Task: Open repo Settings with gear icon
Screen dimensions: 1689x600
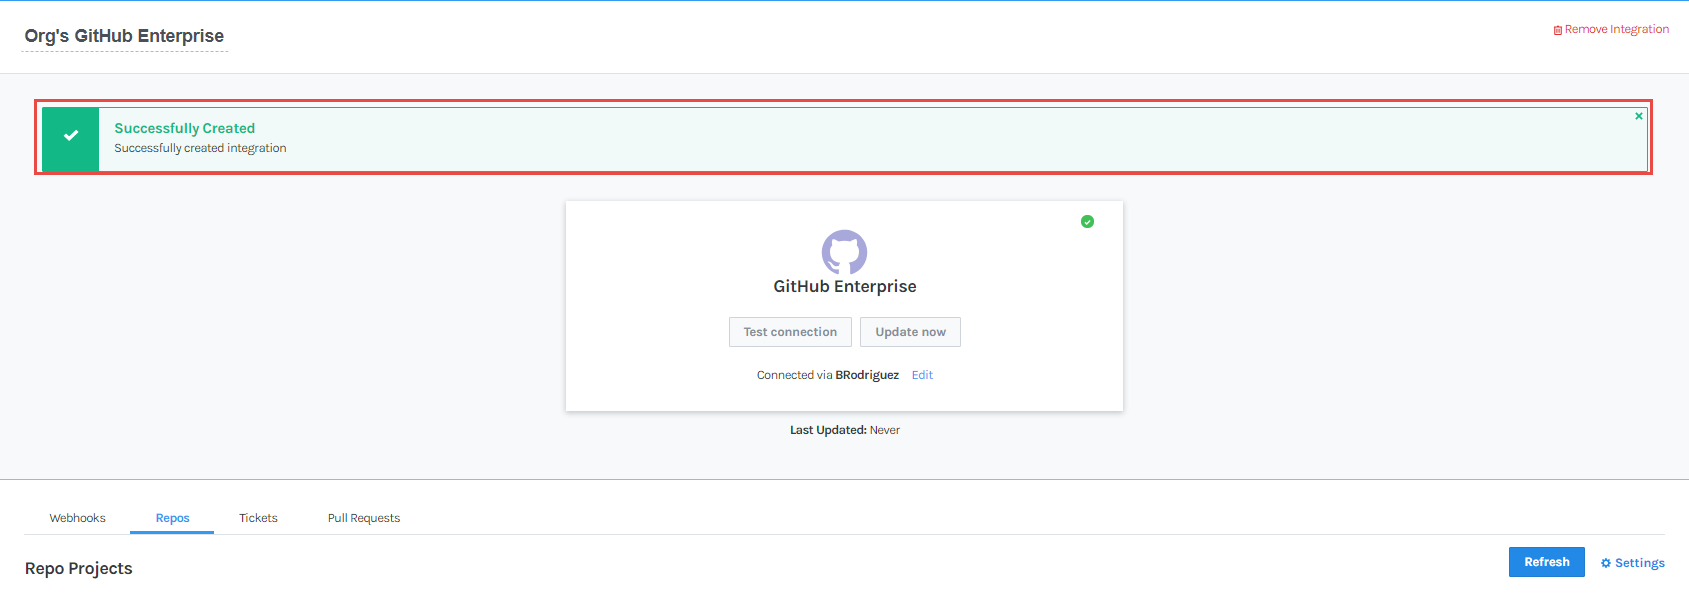Action: (1632, 563)
